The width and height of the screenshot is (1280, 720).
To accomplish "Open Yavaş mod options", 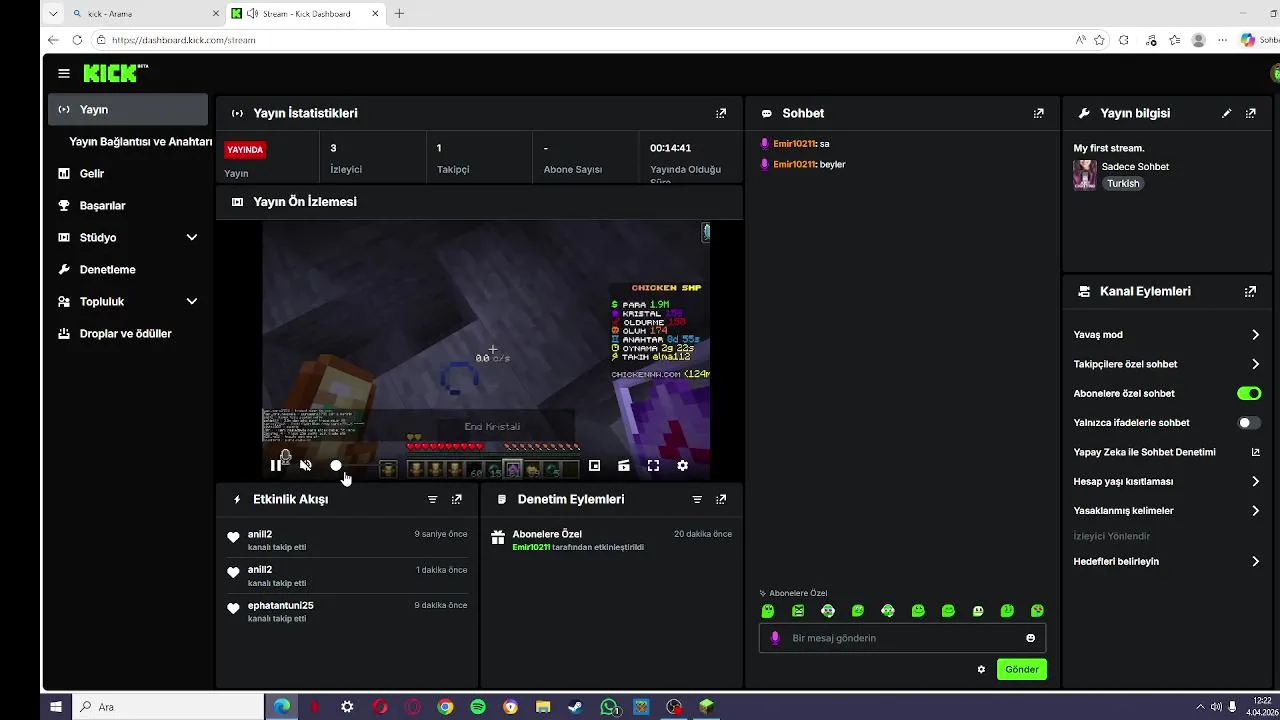I will click(x=1167, y=335).
